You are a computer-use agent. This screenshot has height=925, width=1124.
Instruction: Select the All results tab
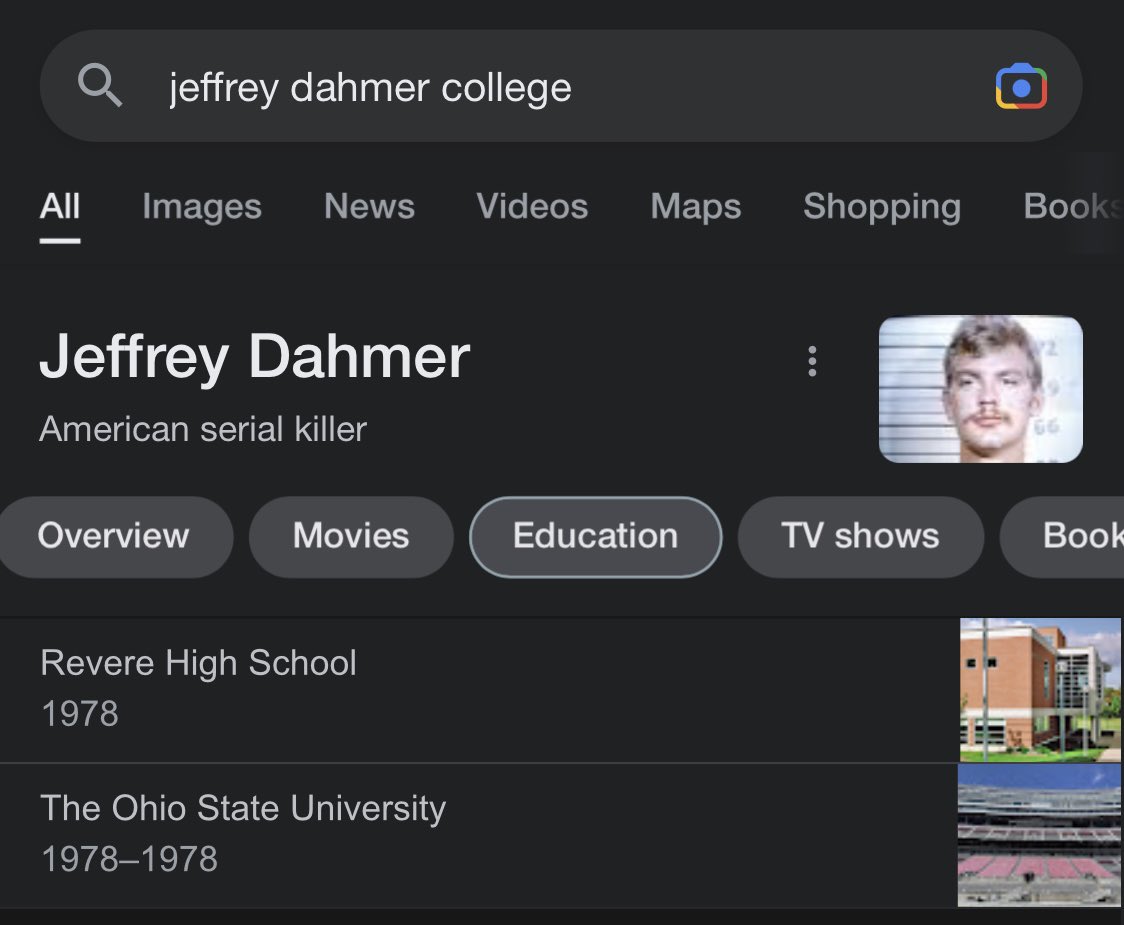pos(59,207)
